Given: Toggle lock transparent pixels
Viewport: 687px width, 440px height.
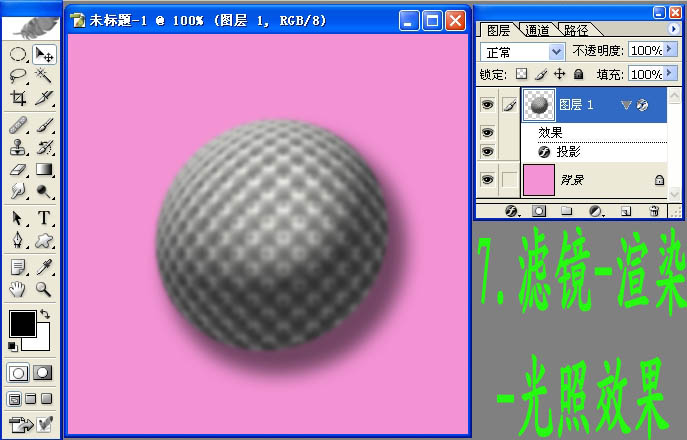Looking at the screenshot, I should pos(521,74).
